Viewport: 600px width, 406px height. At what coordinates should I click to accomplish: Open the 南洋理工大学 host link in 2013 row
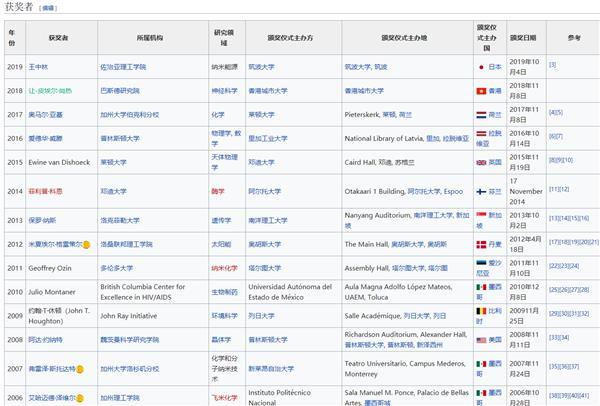(268, 220)
